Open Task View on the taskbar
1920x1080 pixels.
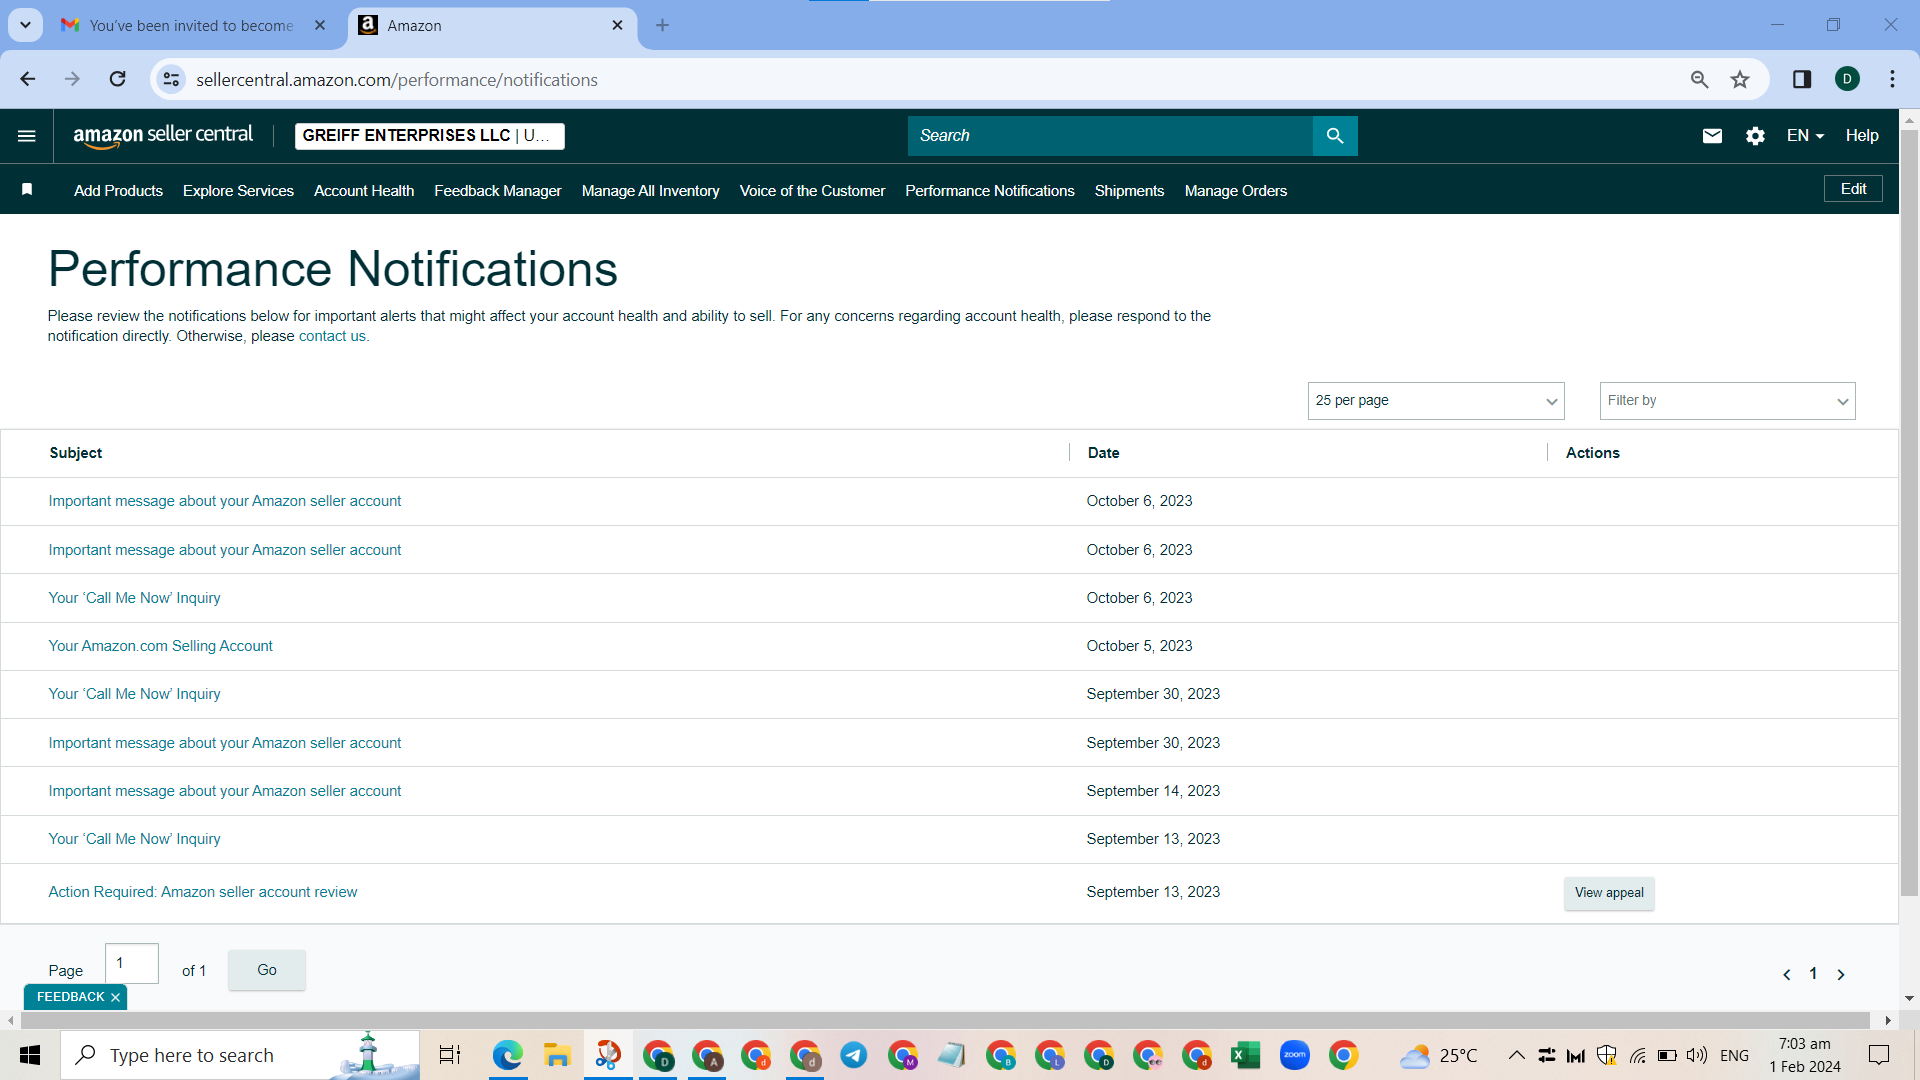click(x=450, y=1055)
